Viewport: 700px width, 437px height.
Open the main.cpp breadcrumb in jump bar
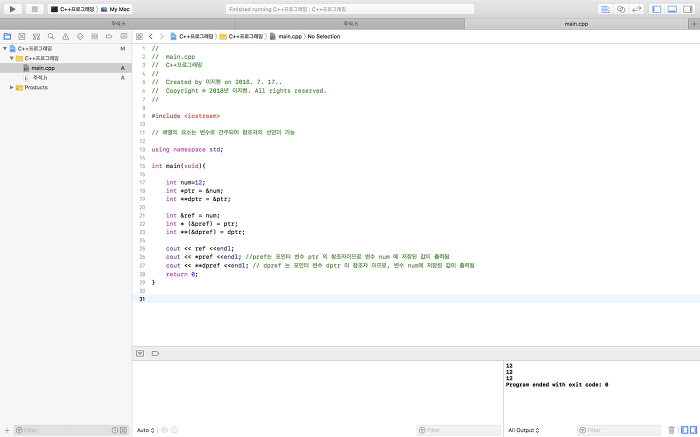tap(286, 36)
